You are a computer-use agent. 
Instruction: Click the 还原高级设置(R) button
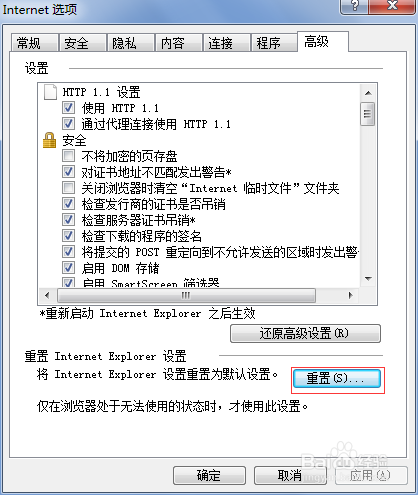(x=305, y=333)
